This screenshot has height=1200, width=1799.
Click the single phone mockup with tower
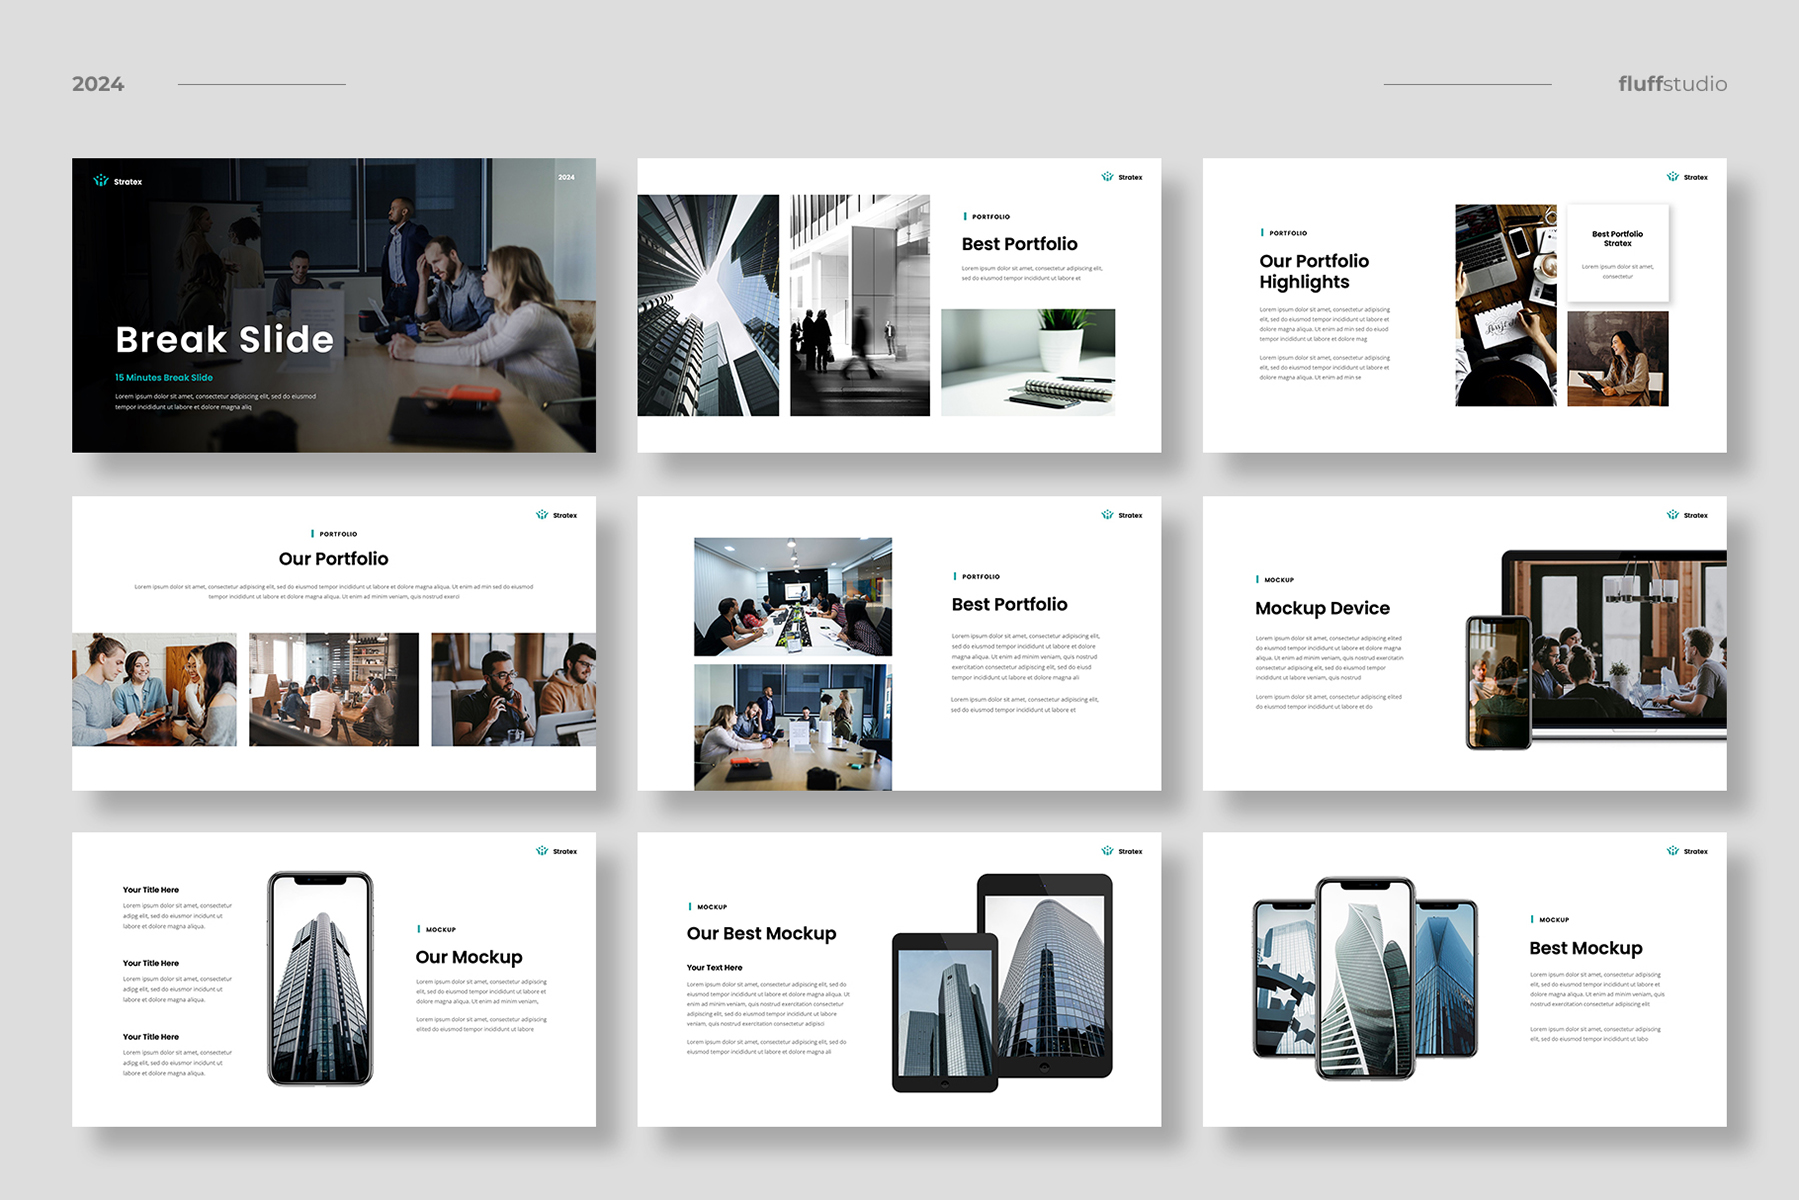[320, 978]
